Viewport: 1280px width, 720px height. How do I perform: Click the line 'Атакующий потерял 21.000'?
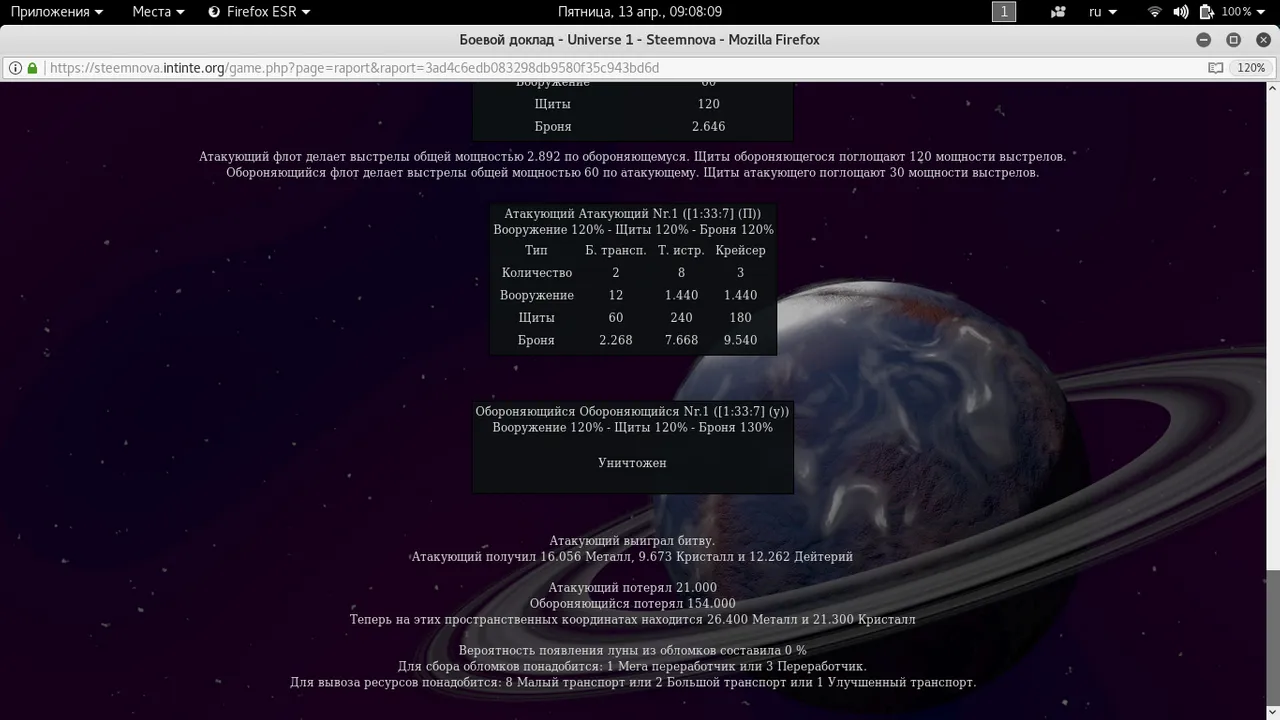(632, 588)
